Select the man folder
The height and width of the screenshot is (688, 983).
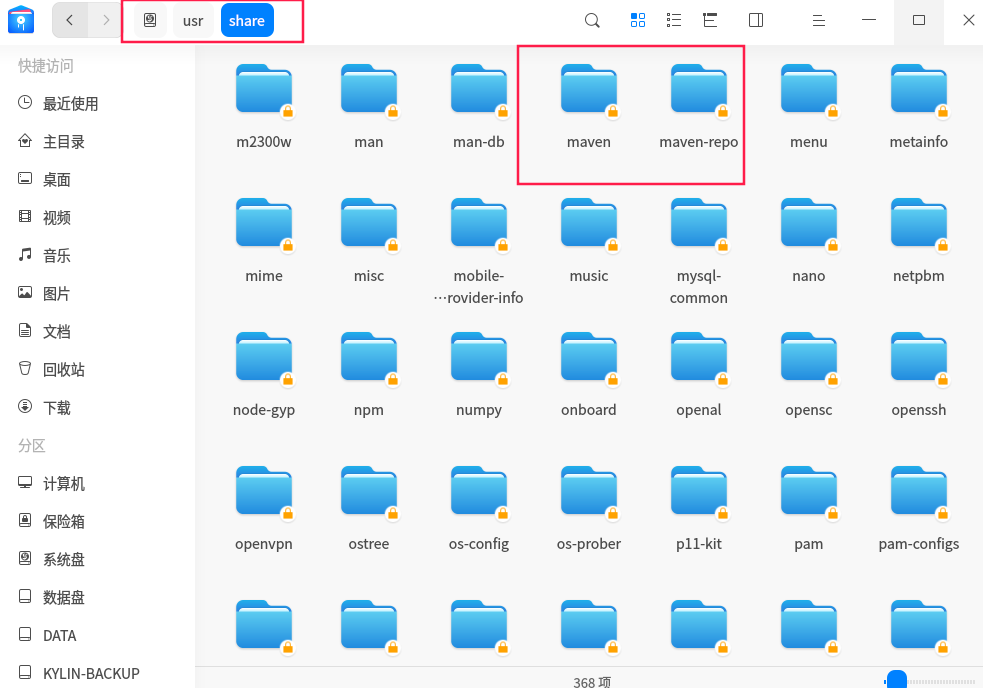pos(369,107)
